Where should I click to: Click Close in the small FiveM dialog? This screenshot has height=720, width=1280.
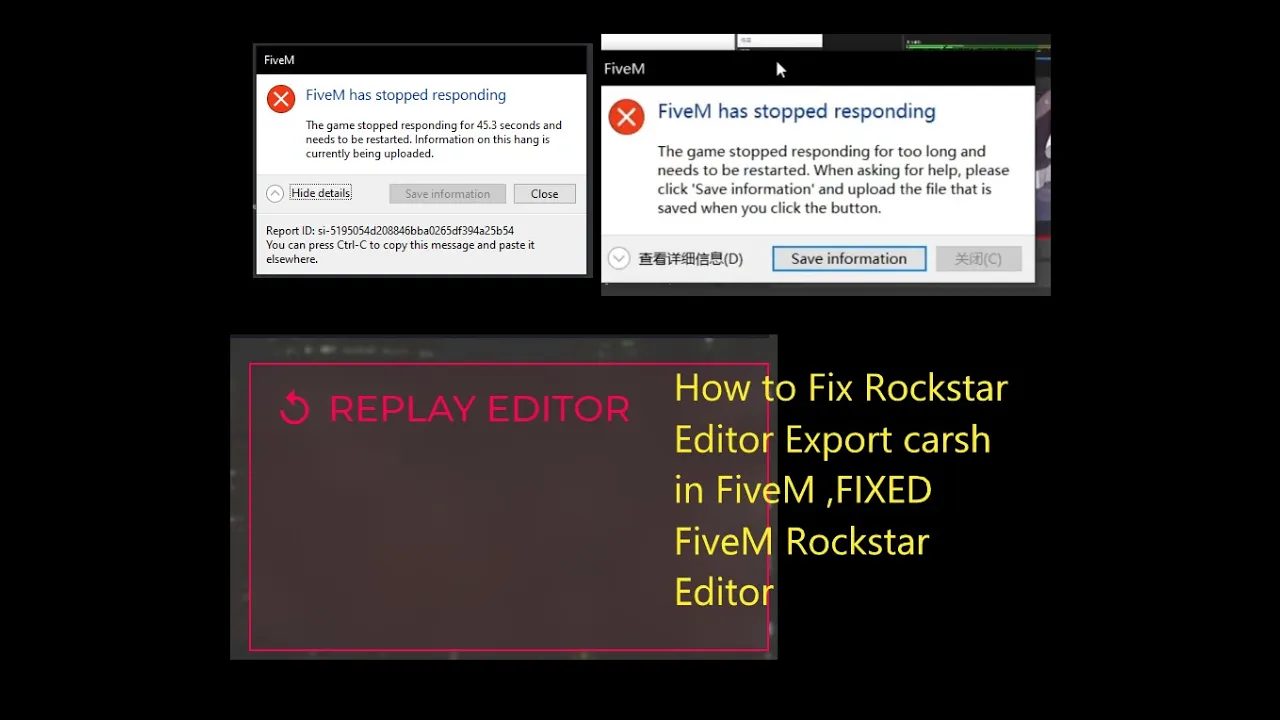click(x=544, y=194)
